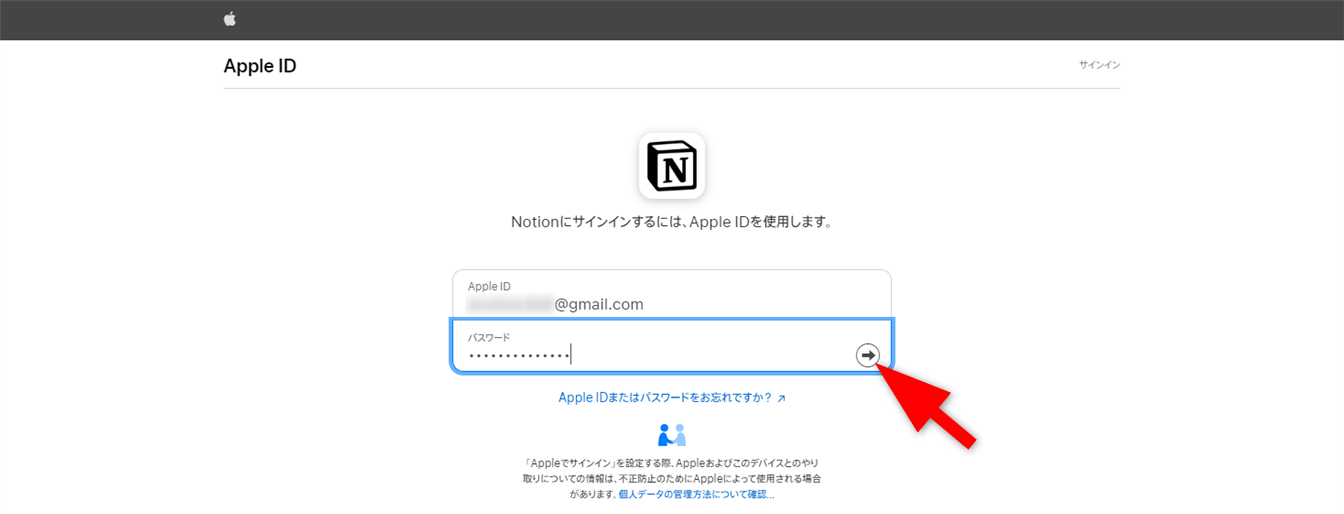Click the @gmail.com email text
Viewport: 1344px width, 514px height.
599,304
